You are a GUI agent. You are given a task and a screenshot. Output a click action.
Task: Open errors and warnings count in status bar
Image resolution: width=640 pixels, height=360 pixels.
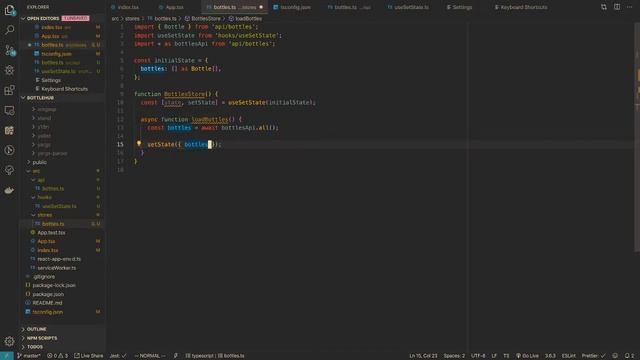point(58,356)
